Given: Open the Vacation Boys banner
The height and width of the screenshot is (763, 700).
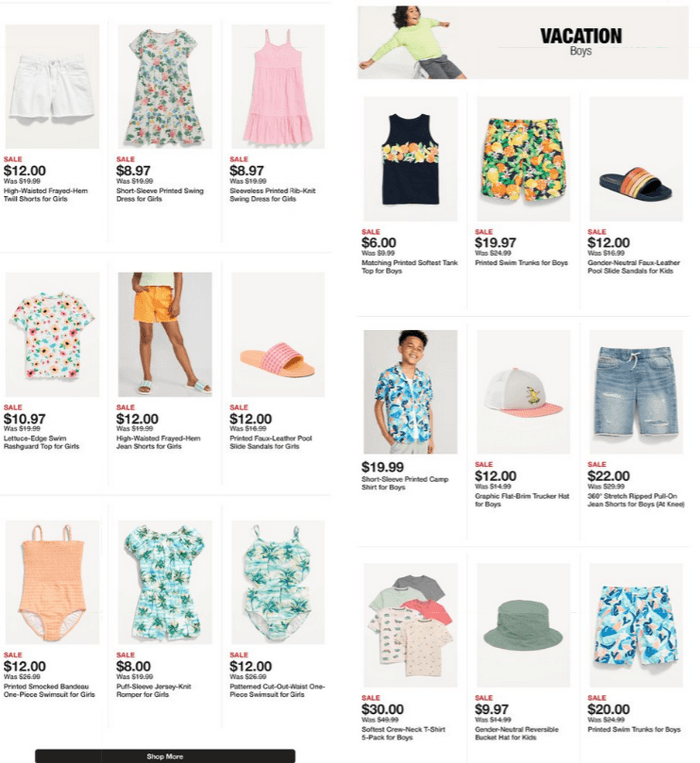Looking at the screenshot, I should coord(523,42).
